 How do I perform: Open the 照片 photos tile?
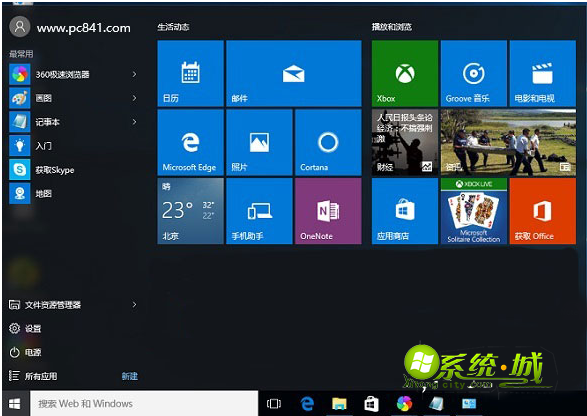259,142
